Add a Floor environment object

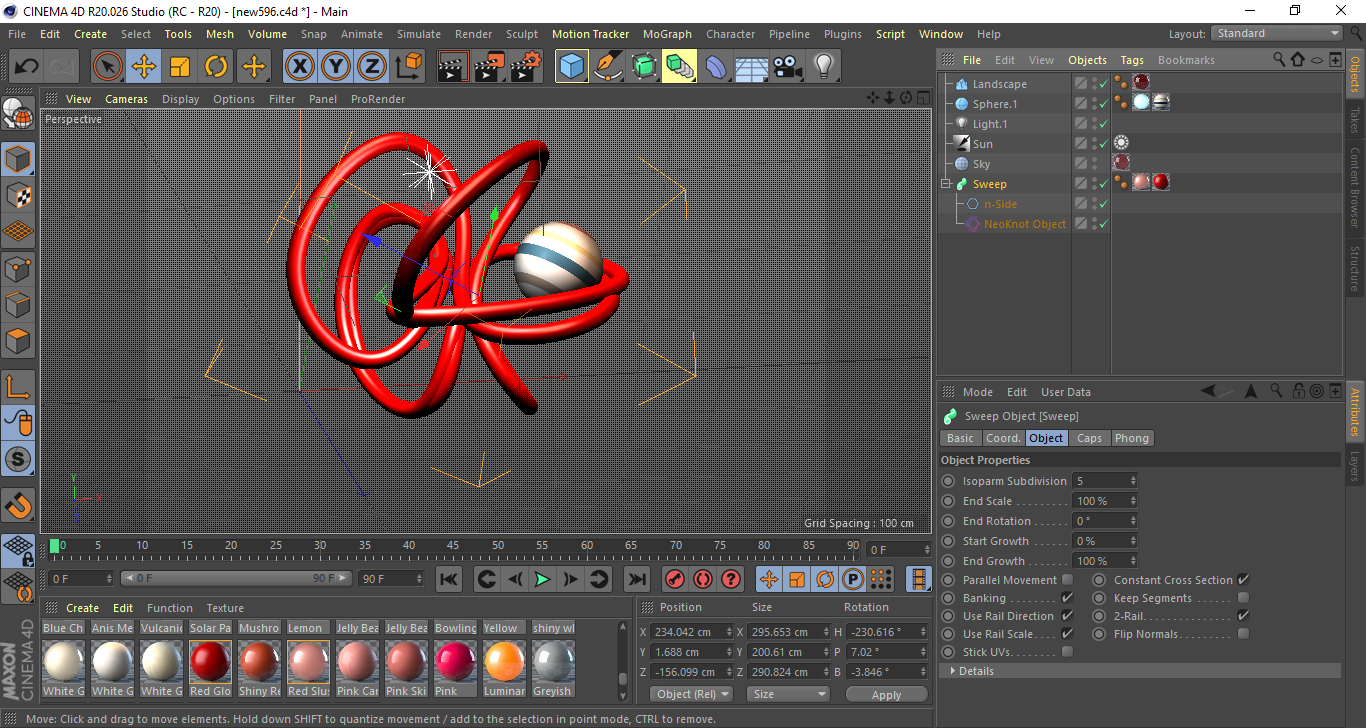coord(752,67)
